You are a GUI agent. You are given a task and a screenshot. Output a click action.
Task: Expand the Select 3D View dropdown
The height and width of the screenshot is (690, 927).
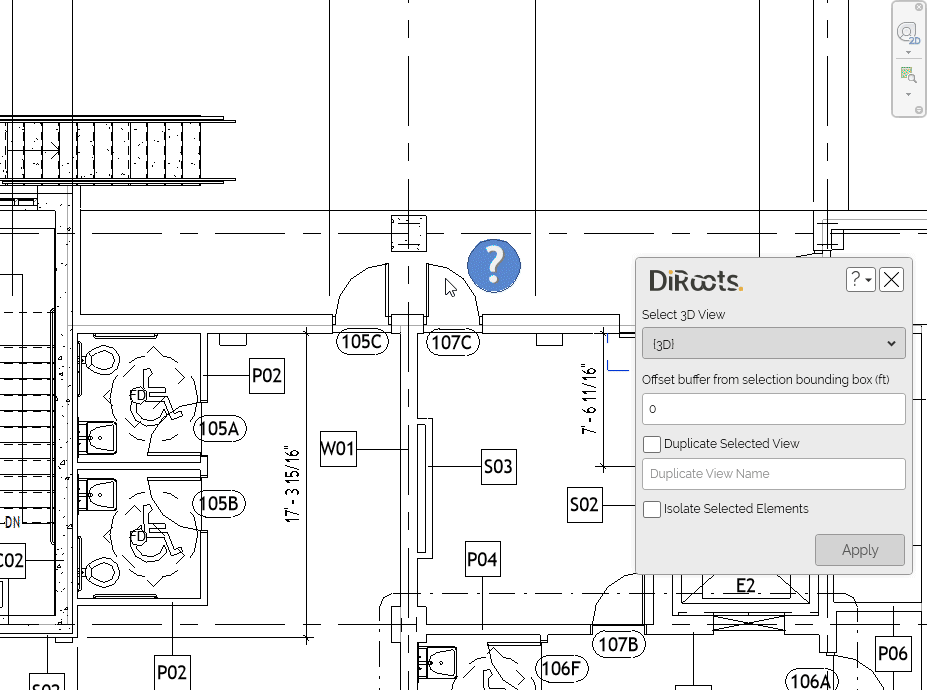click(x=773, y=343)
